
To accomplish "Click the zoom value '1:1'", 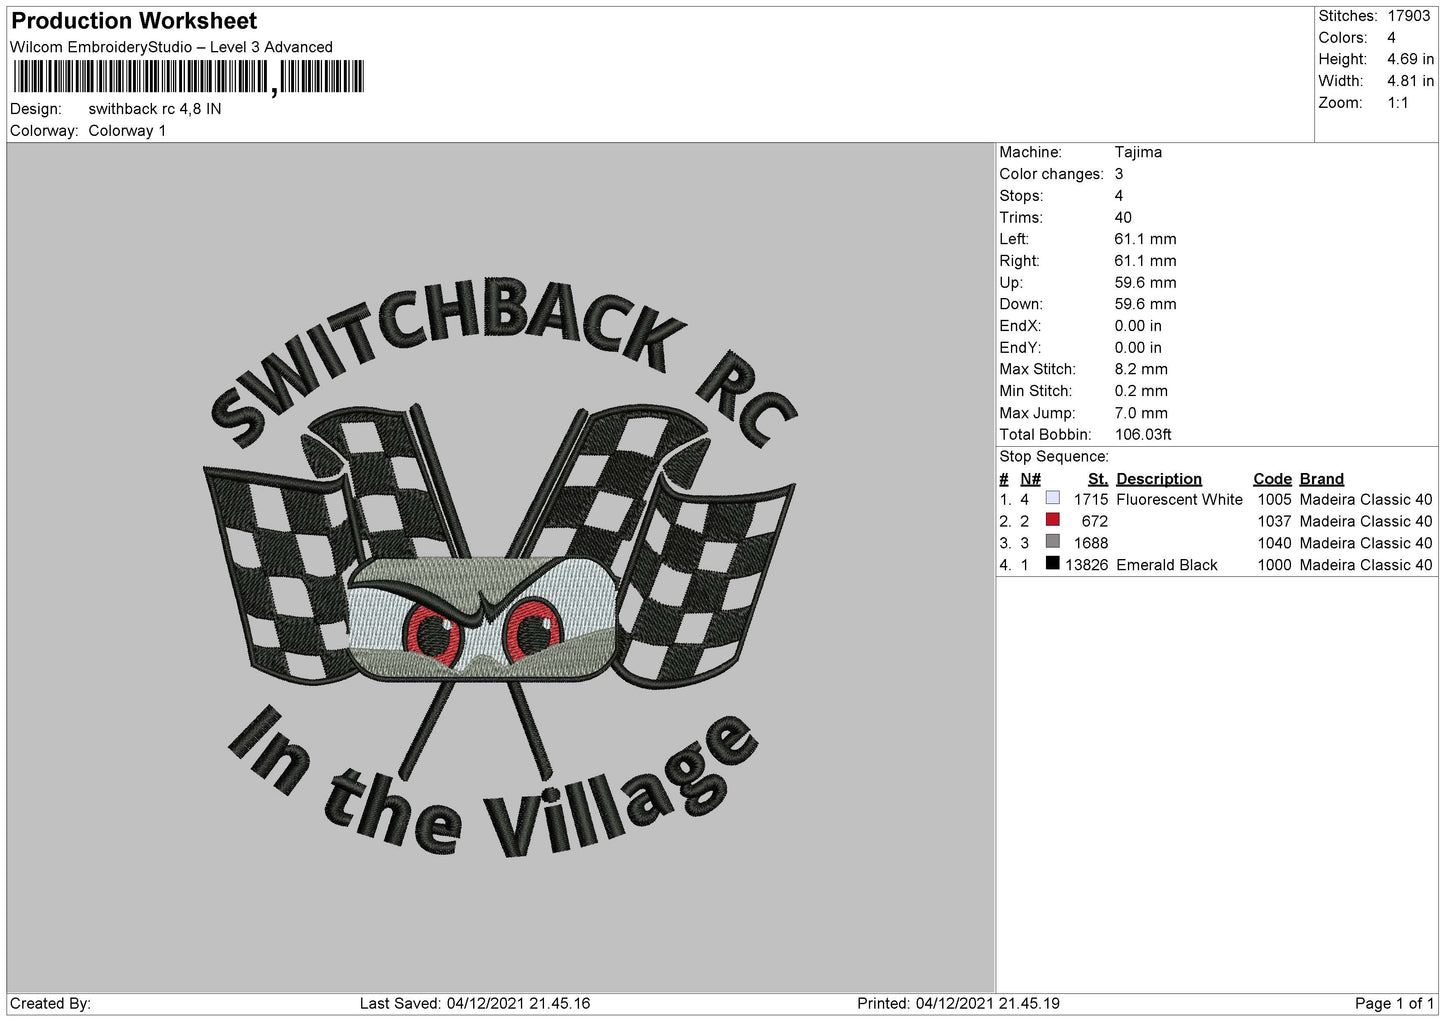I will click(x=1398, y=103).
